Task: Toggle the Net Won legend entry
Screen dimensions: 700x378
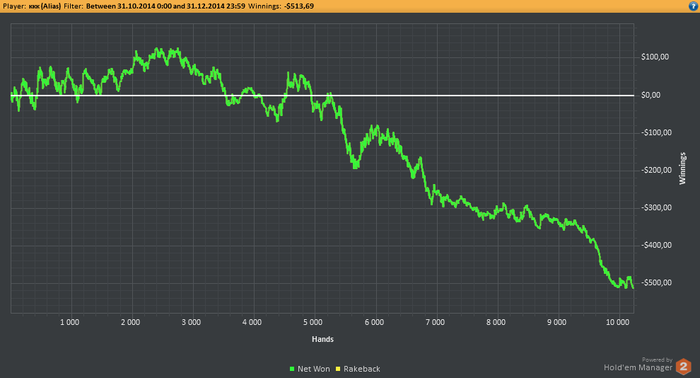Action: (310, 369)
